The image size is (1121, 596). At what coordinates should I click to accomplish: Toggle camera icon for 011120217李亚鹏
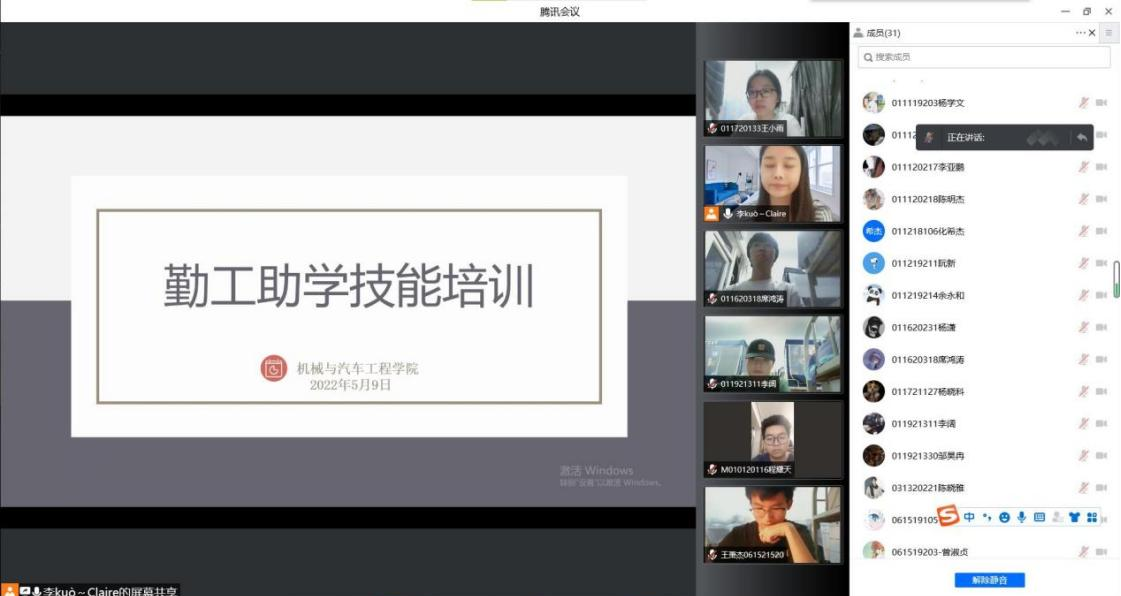coord(1101,167)
